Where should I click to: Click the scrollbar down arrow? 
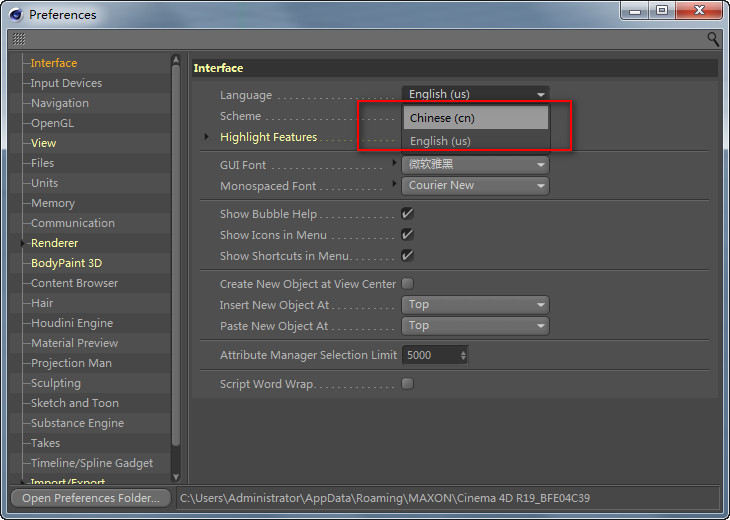176,477
